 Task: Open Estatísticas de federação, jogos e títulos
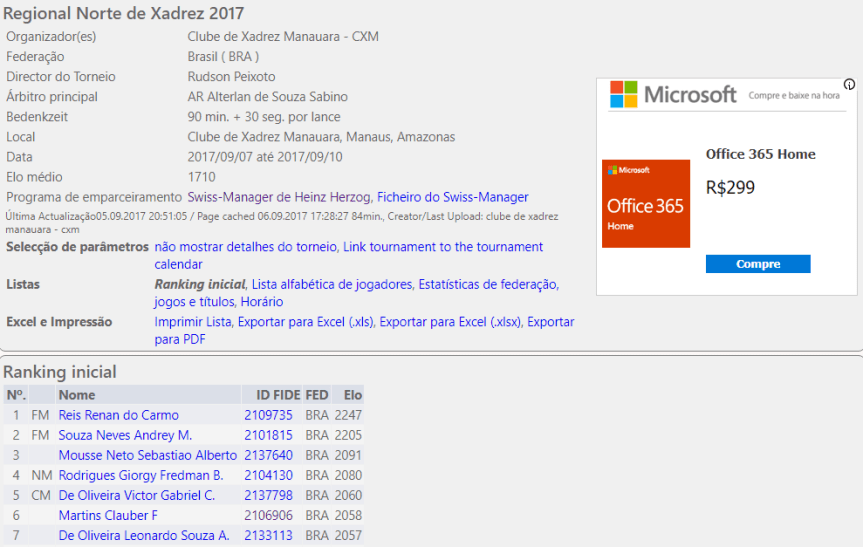[x=488, y=285]
